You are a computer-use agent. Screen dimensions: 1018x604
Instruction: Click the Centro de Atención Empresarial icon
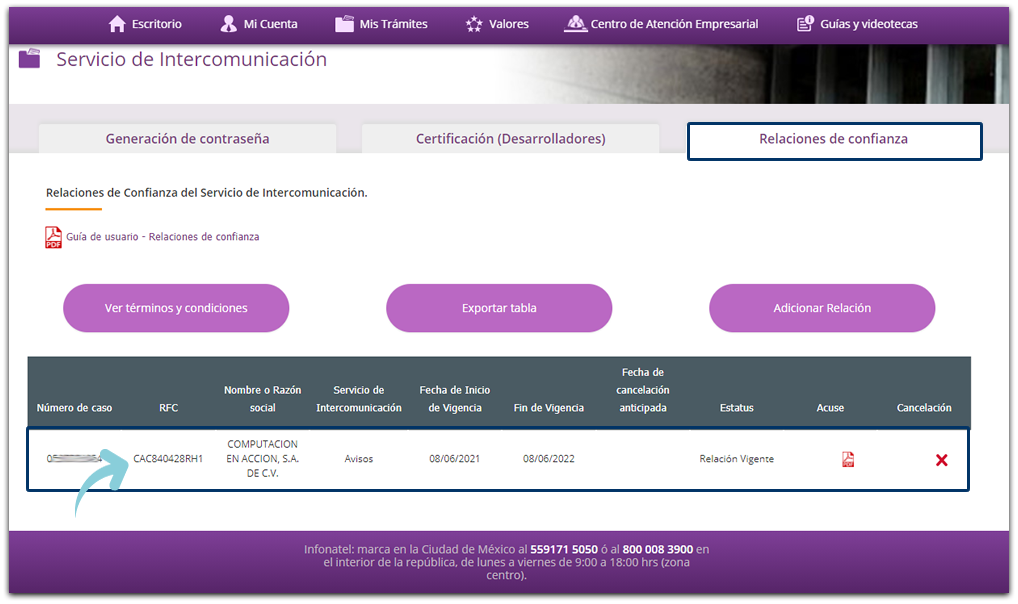point(575,24)
